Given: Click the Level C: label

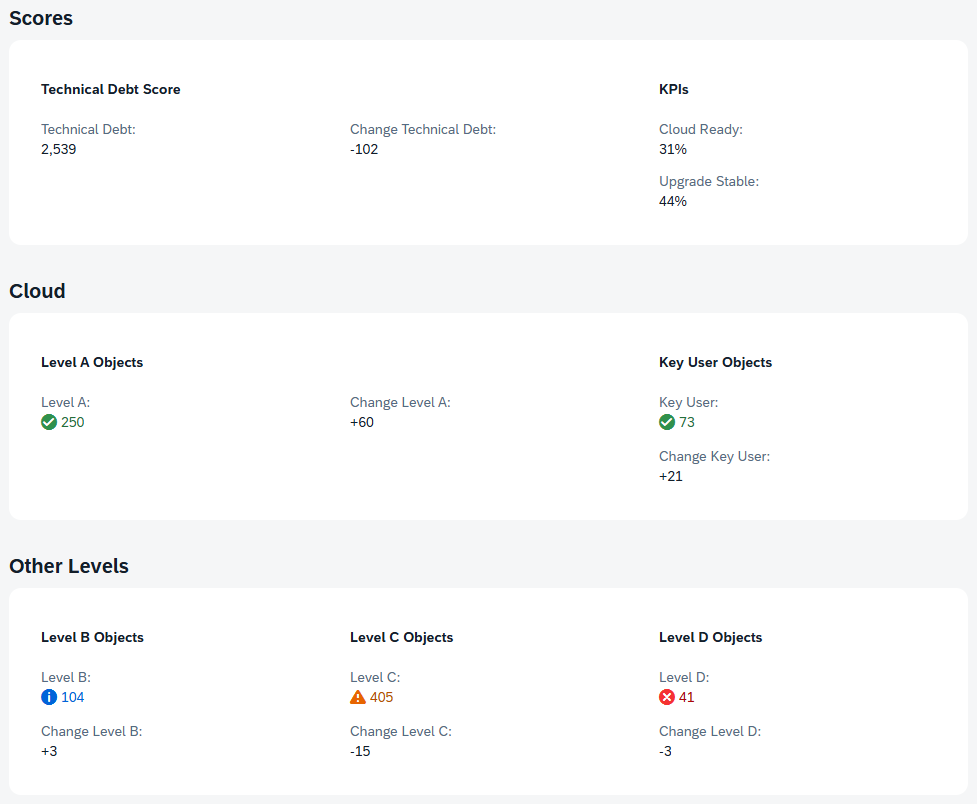Looking at the screenshot, I should 375,677.
